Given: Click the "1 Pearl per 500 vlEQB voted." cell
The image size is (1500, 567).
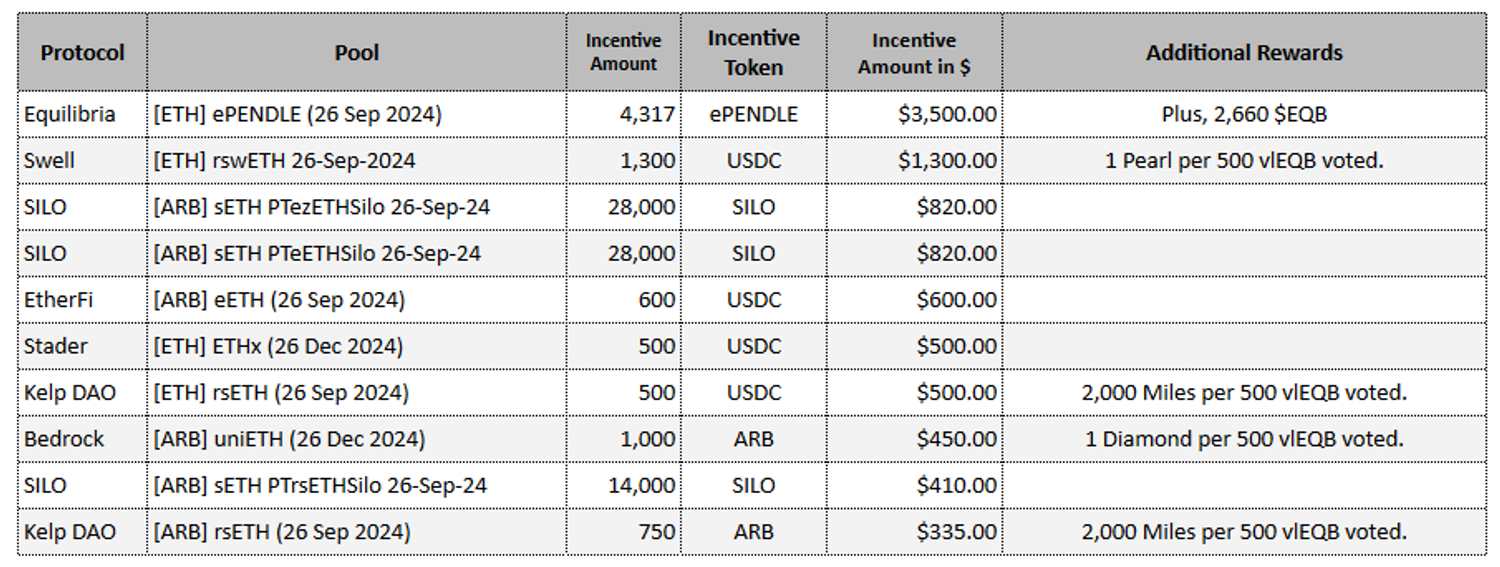Looking at the screenshot, I should pos(1244,160).
